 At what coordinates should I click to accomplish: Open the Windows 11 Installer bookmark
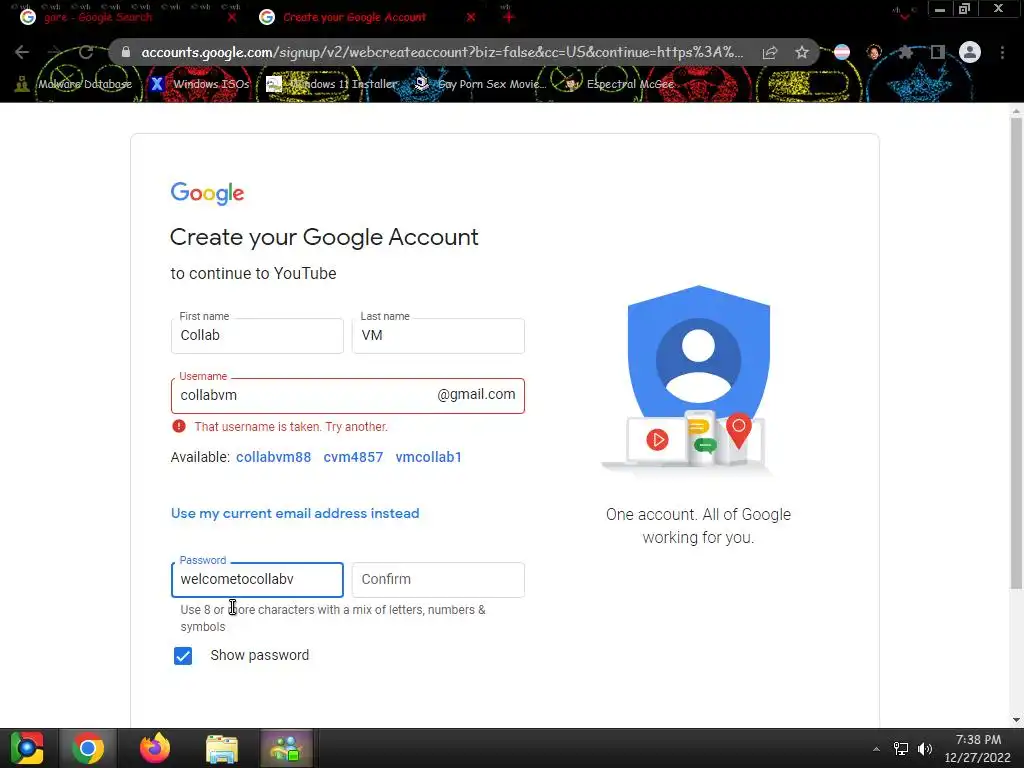[x=332, y=84]
